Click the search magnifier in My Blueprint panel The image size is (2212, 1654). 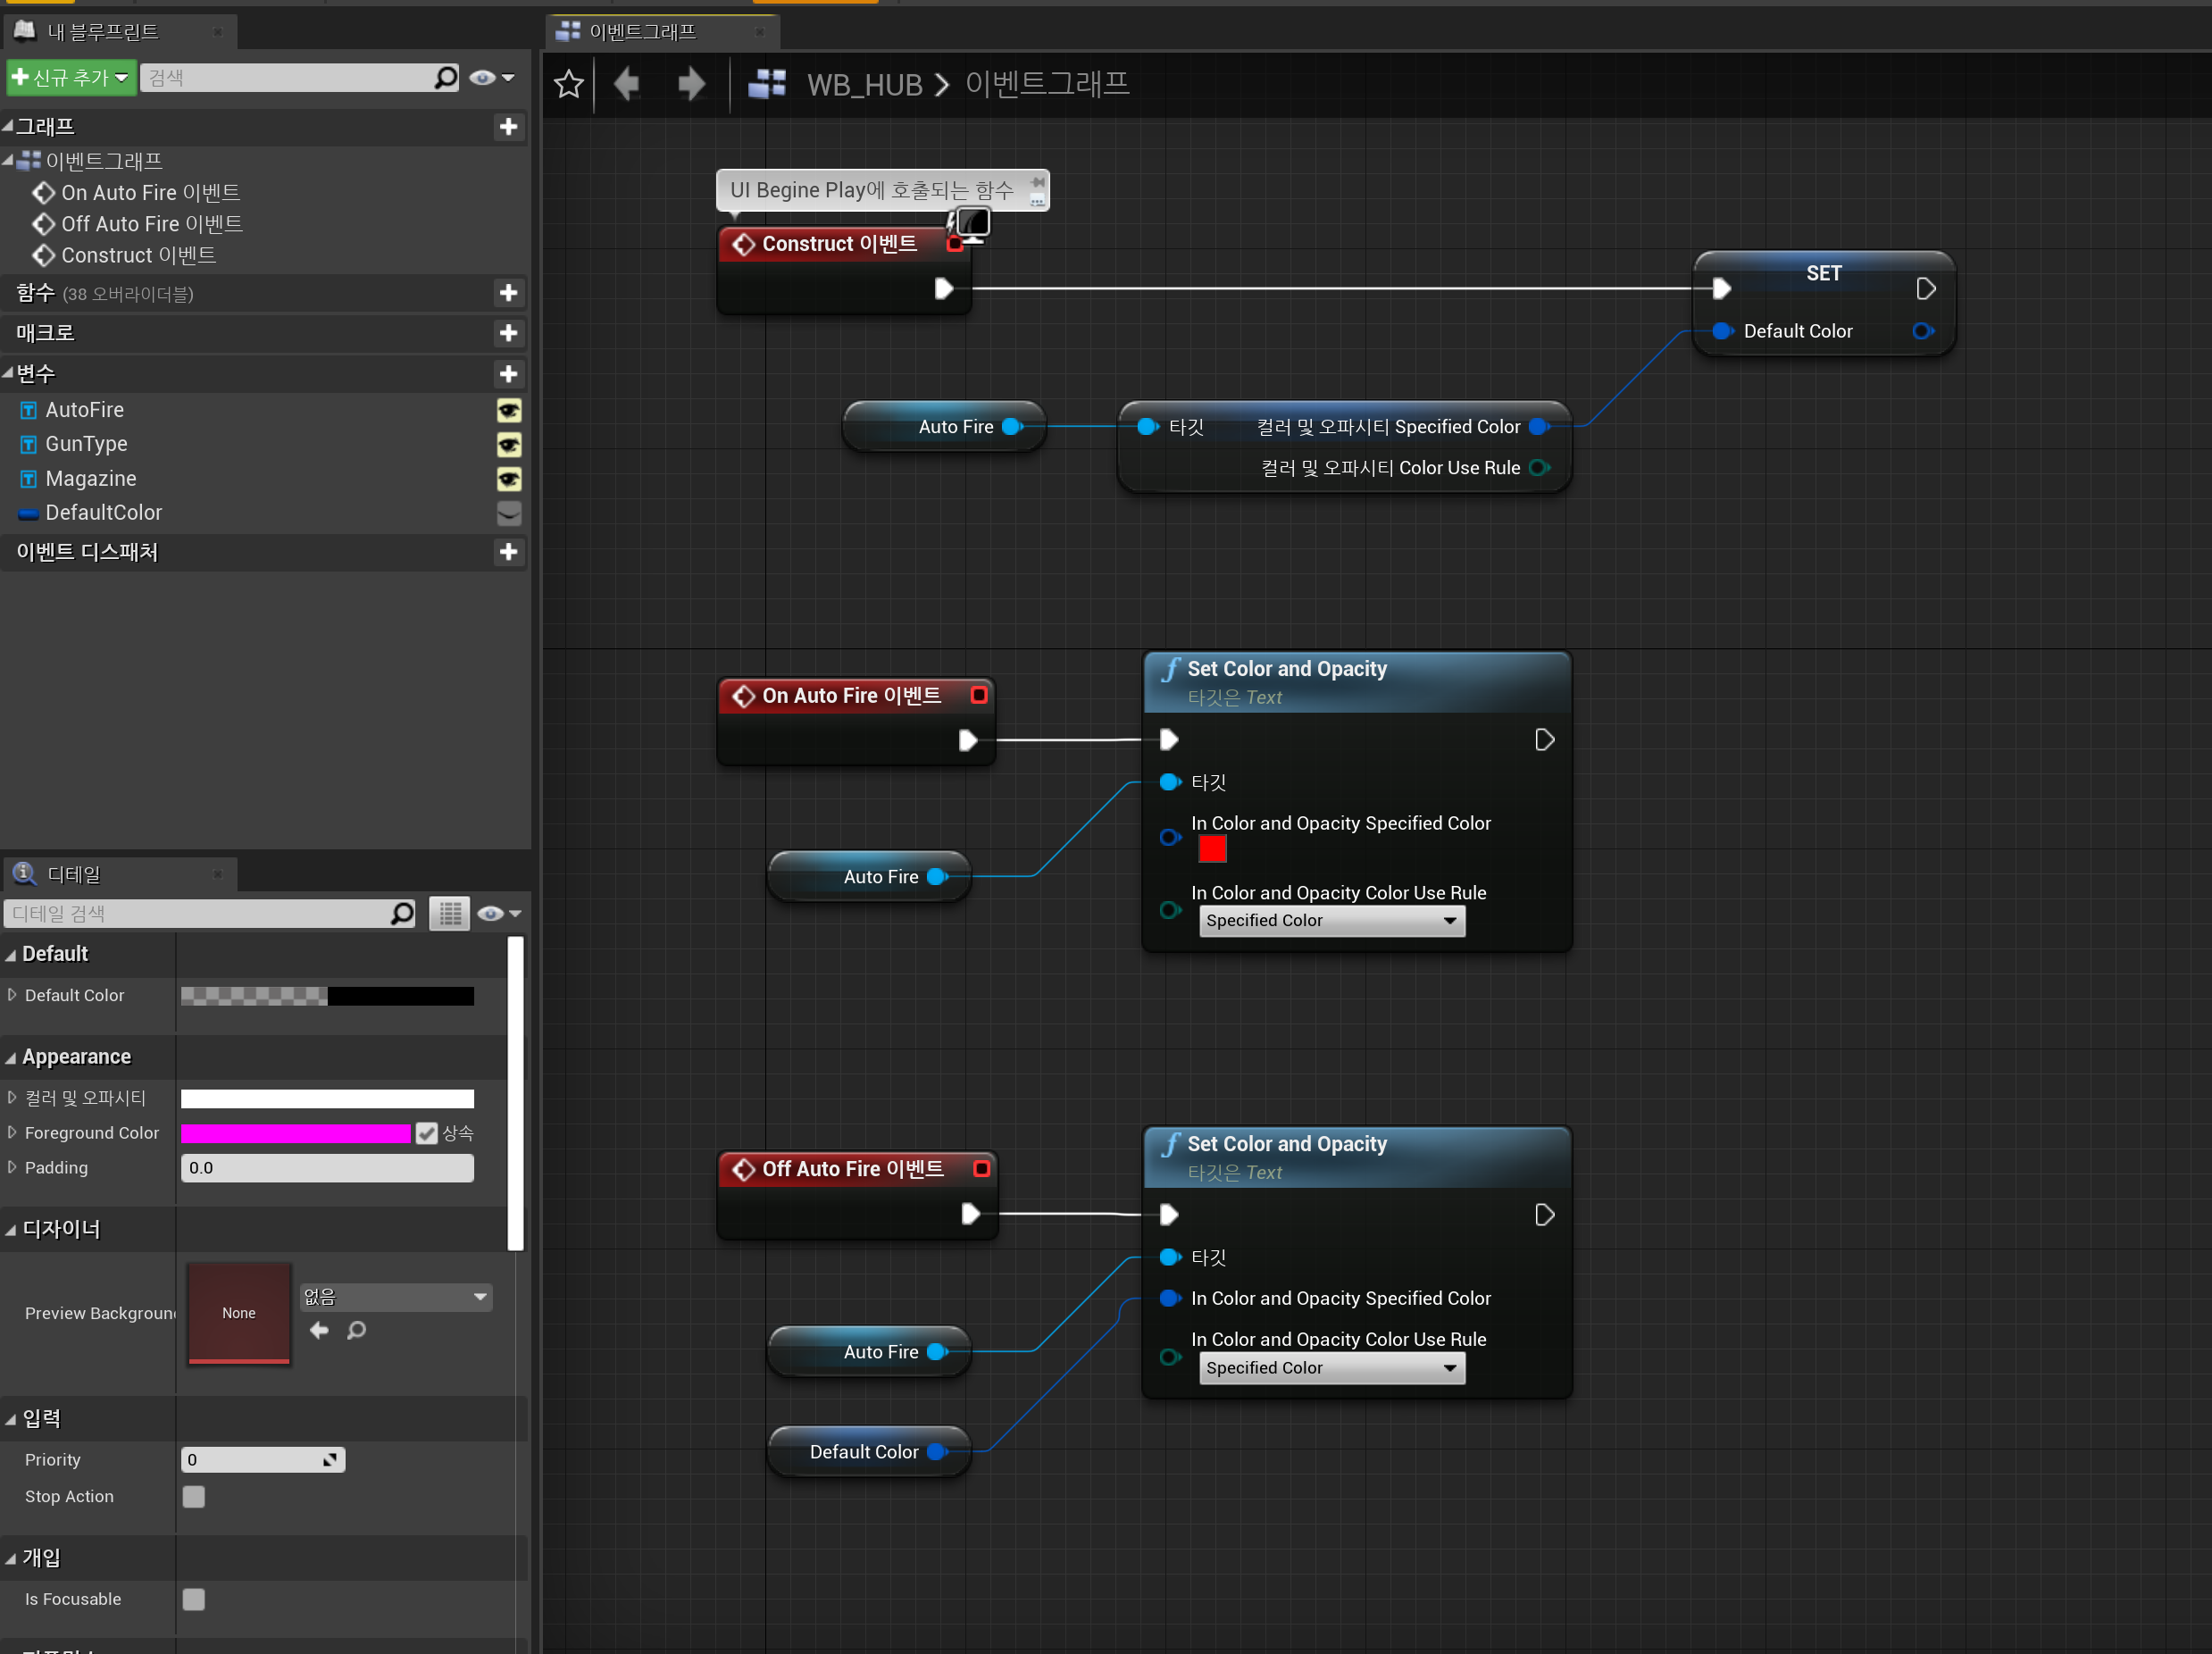(x=446, y=77)
